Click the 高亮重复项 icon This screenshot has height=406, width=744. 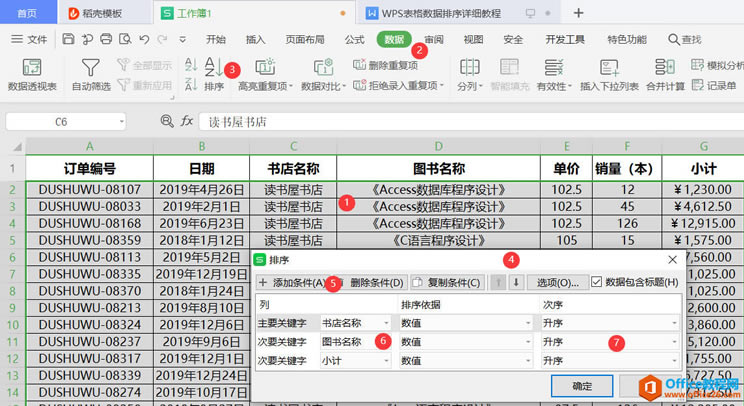coord(265,67)
